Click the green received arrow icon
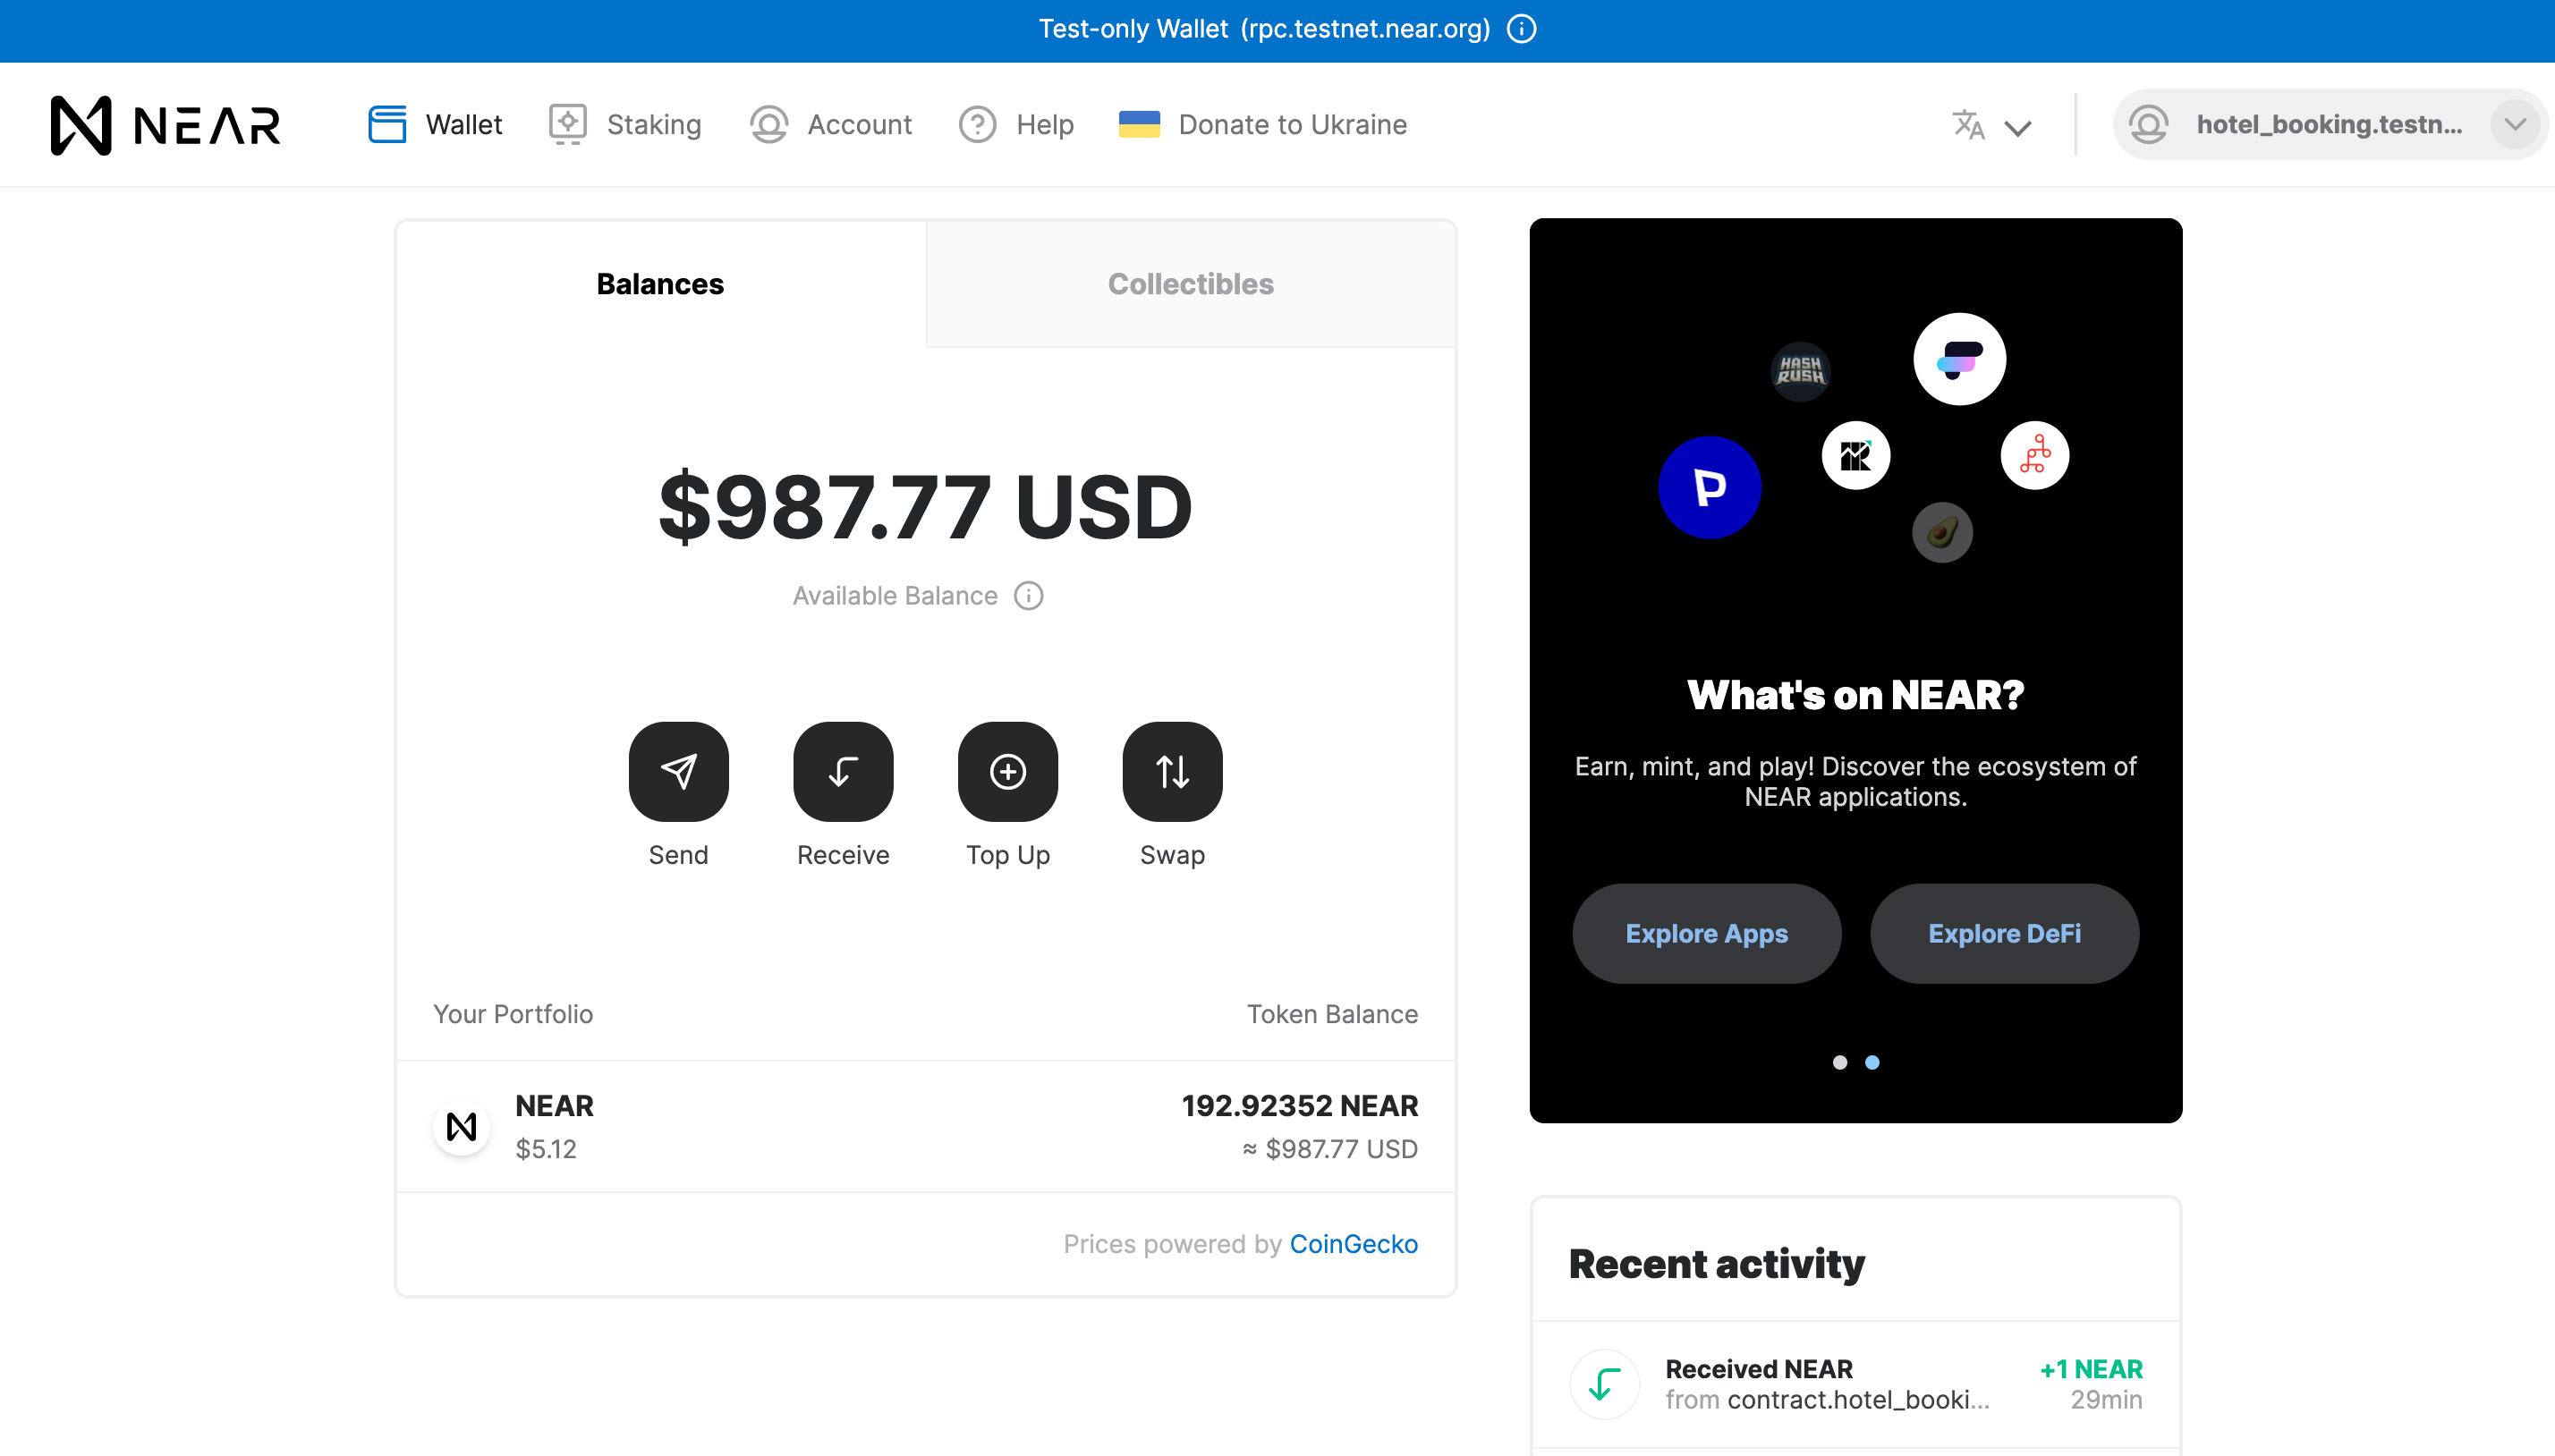Image resolution: width=2555 pixels, height=1456 pixels. 1604,1384
